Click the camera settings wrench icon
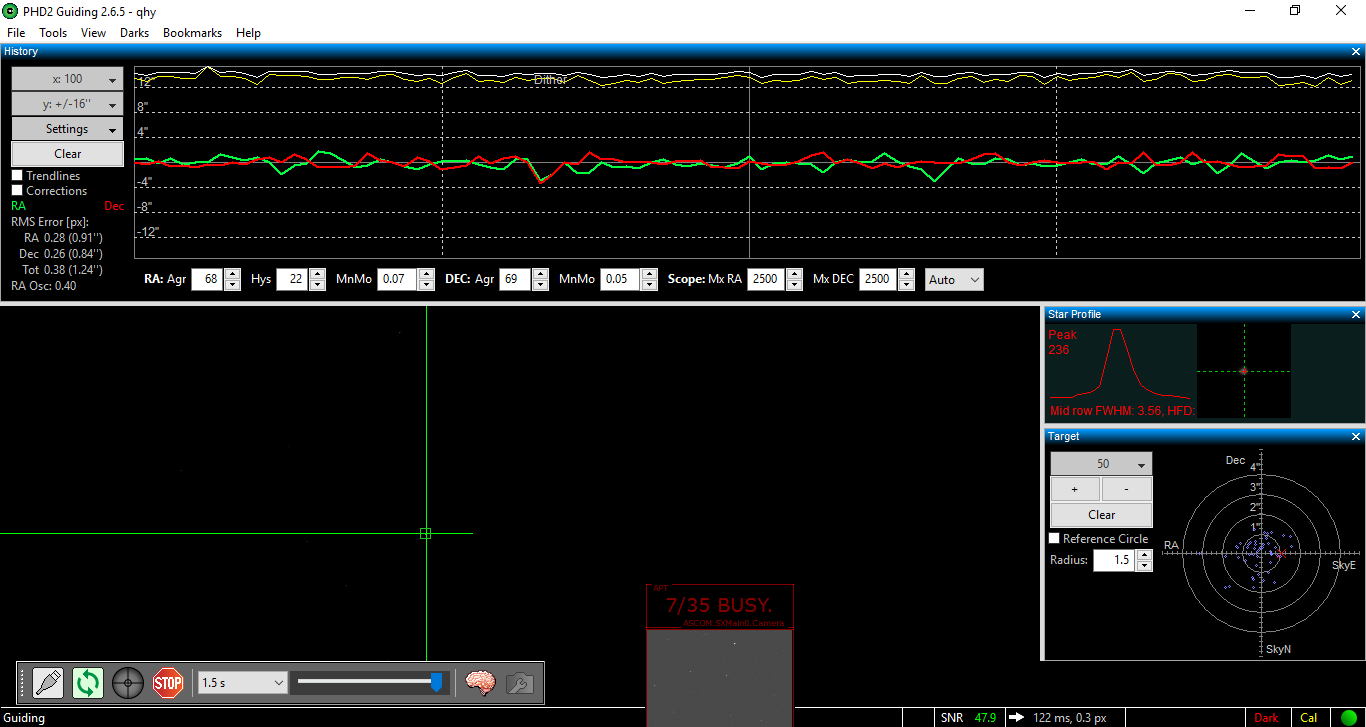 [x=519, y=683]
